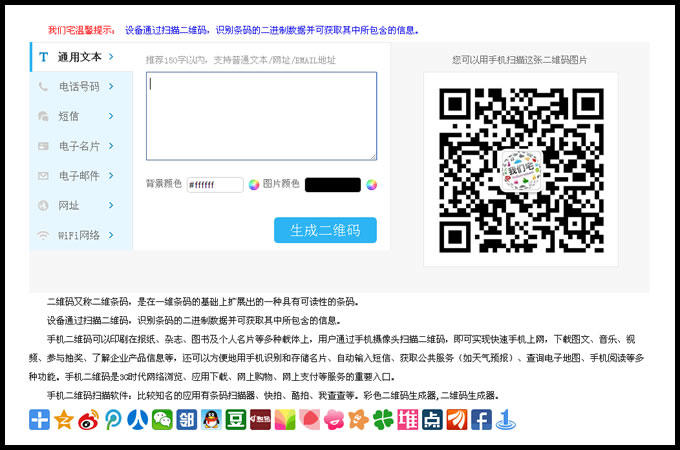Share to QQ penguin icon
Image resolution: width=680 pixels, height=450 pixels.
(x=211, y=420)
